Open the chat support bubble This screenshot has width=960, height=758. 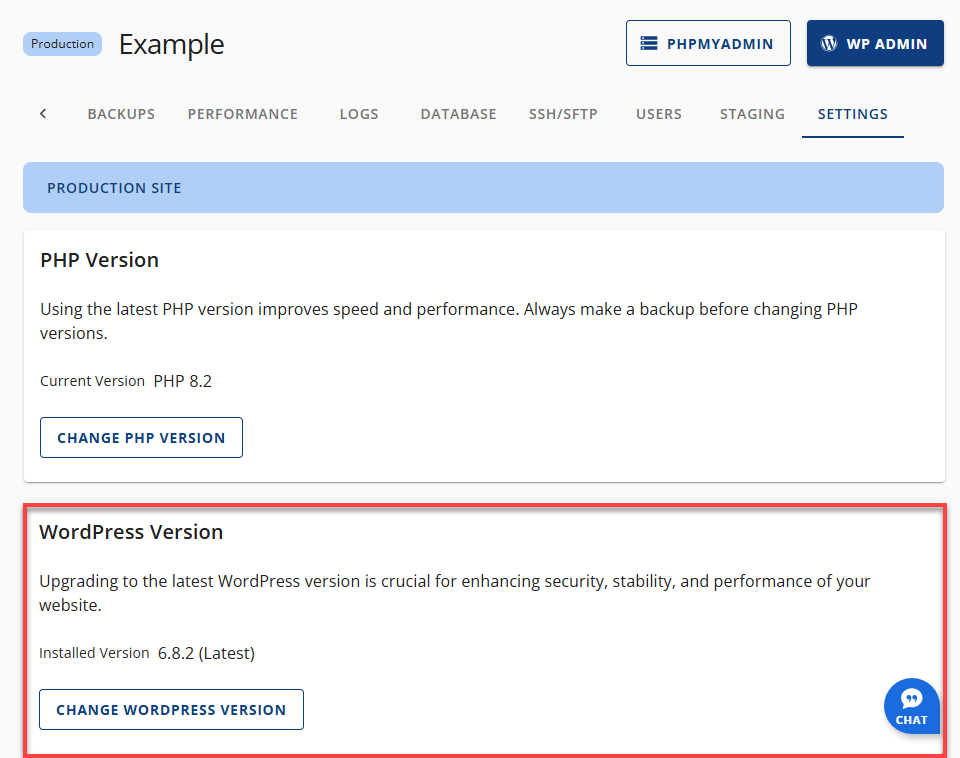(x=911, y=705)
